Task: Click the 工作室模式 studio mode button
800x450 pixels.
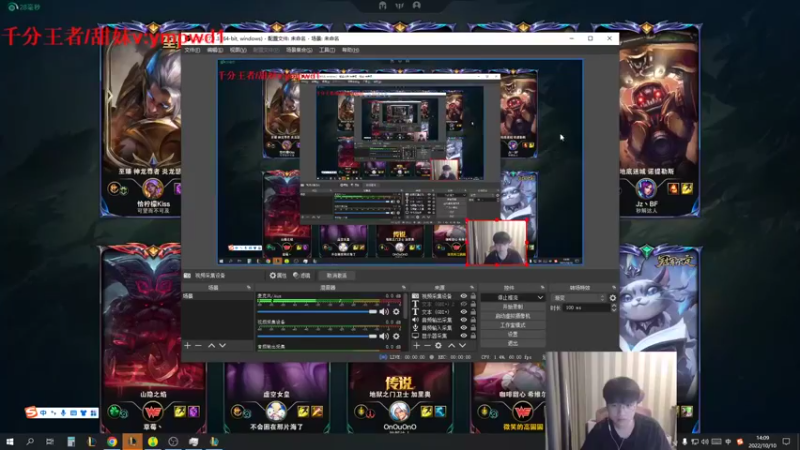Action: click(513, 325)
